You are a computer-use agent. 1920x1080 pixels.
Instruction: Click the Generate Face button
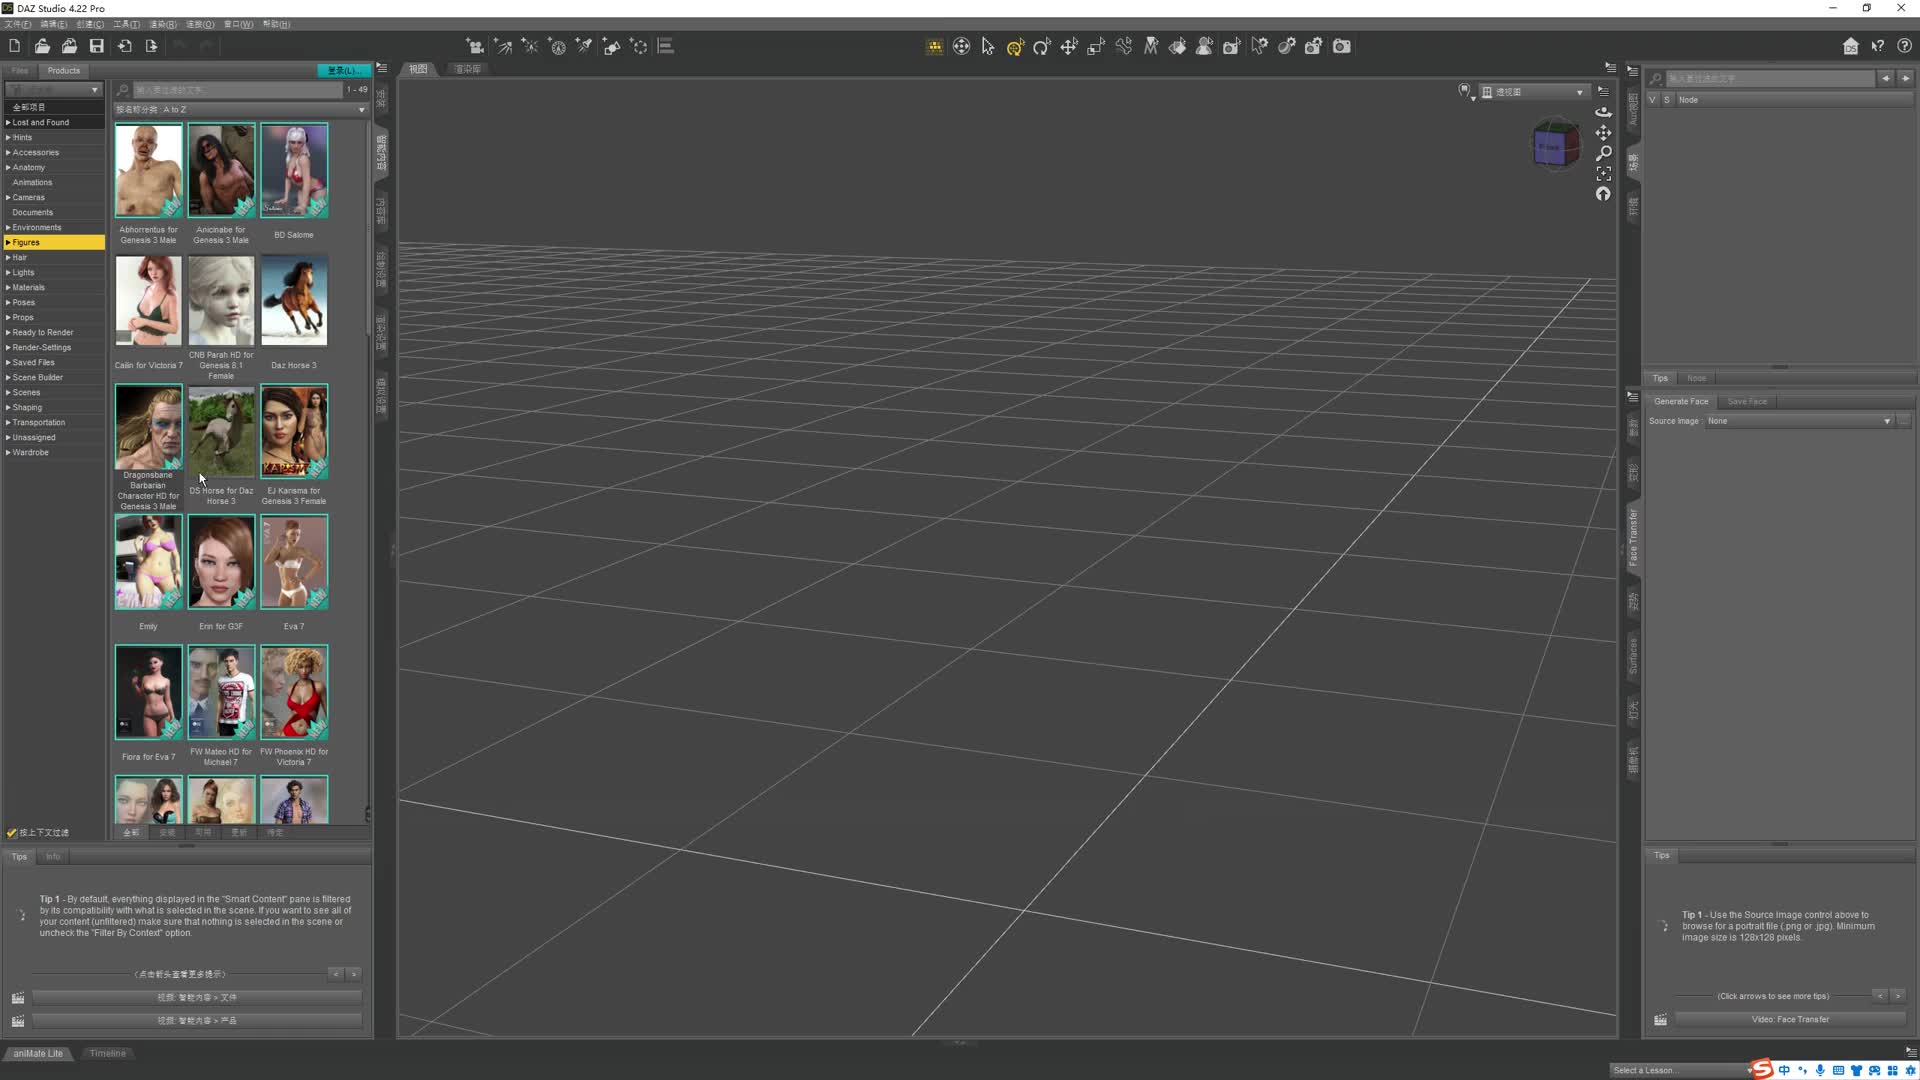[x=1681, y=402]
